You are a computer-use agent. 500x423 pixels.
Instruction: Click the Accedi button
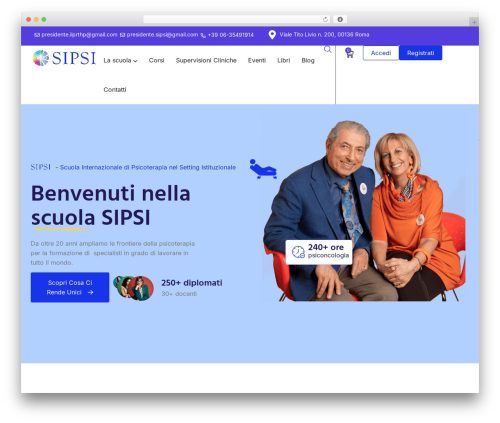[381, 53]
